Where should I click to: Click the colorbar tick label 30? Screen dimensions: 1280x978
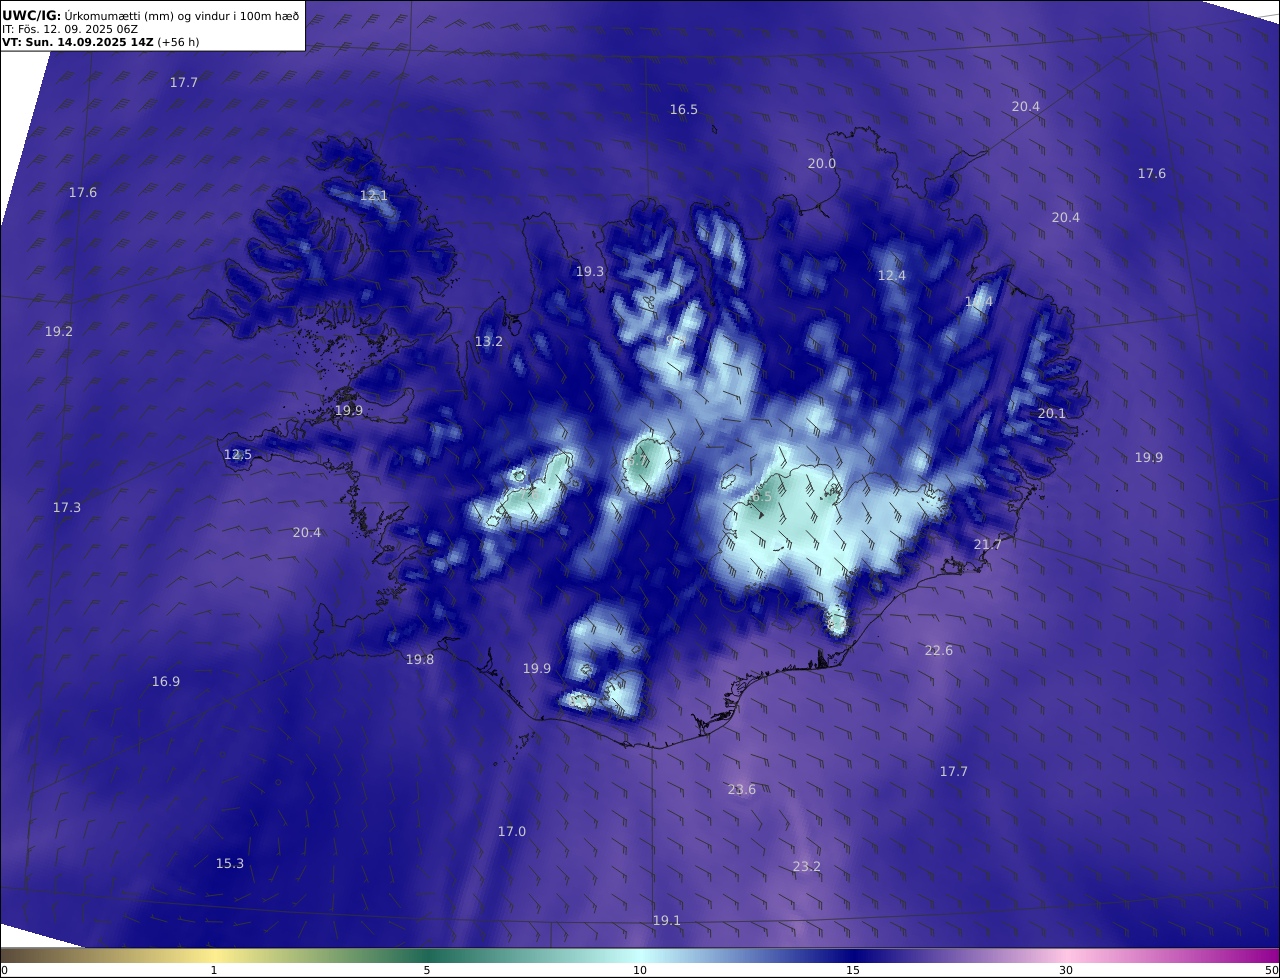coord(1066,970)
